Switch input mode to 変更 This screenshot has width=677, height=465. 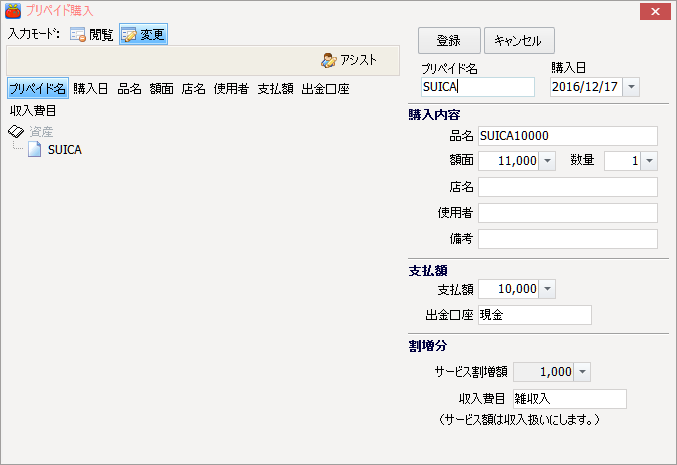pos(143,35)
